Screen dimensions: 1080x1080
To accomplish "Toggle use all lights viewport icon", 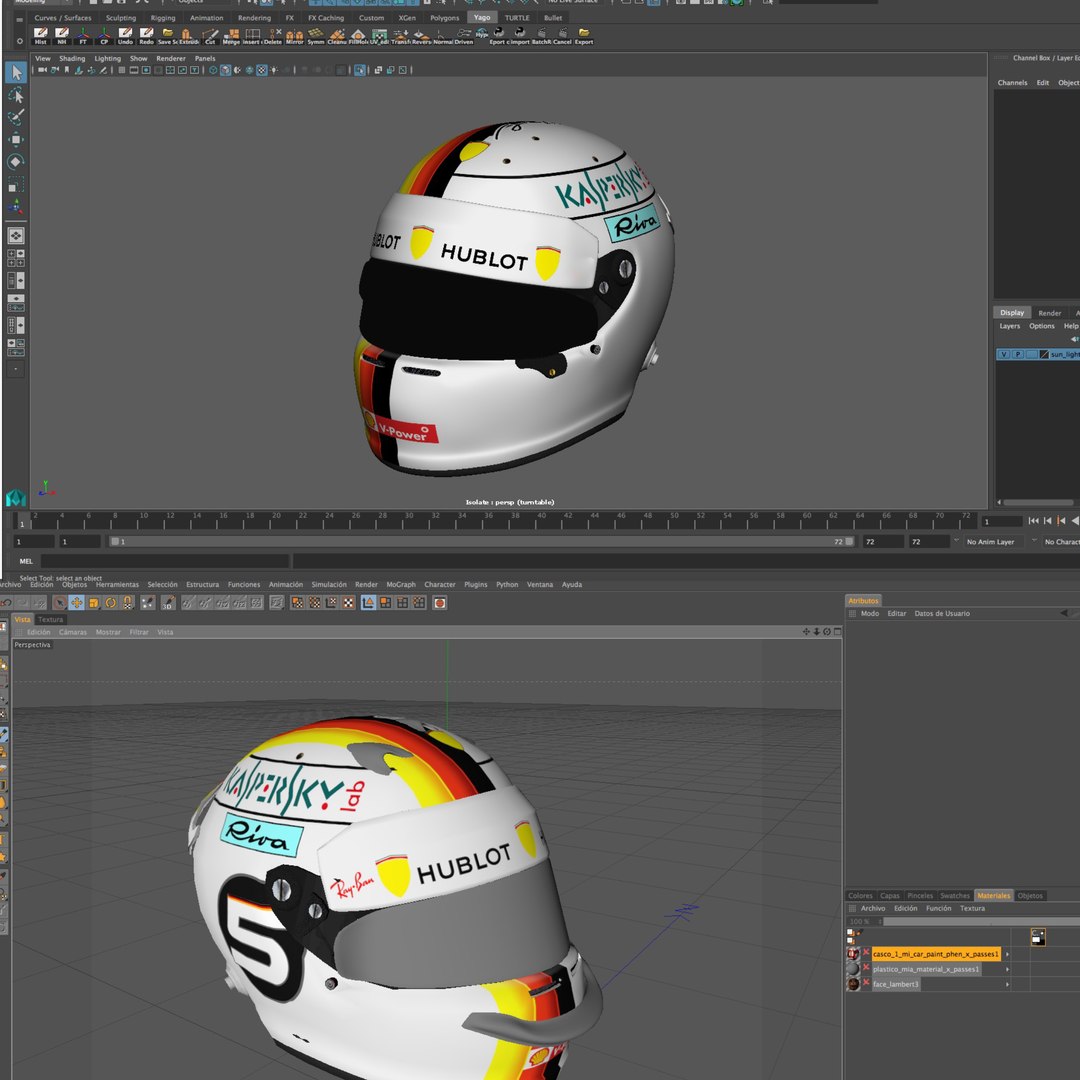I will [x=274, y=70].
